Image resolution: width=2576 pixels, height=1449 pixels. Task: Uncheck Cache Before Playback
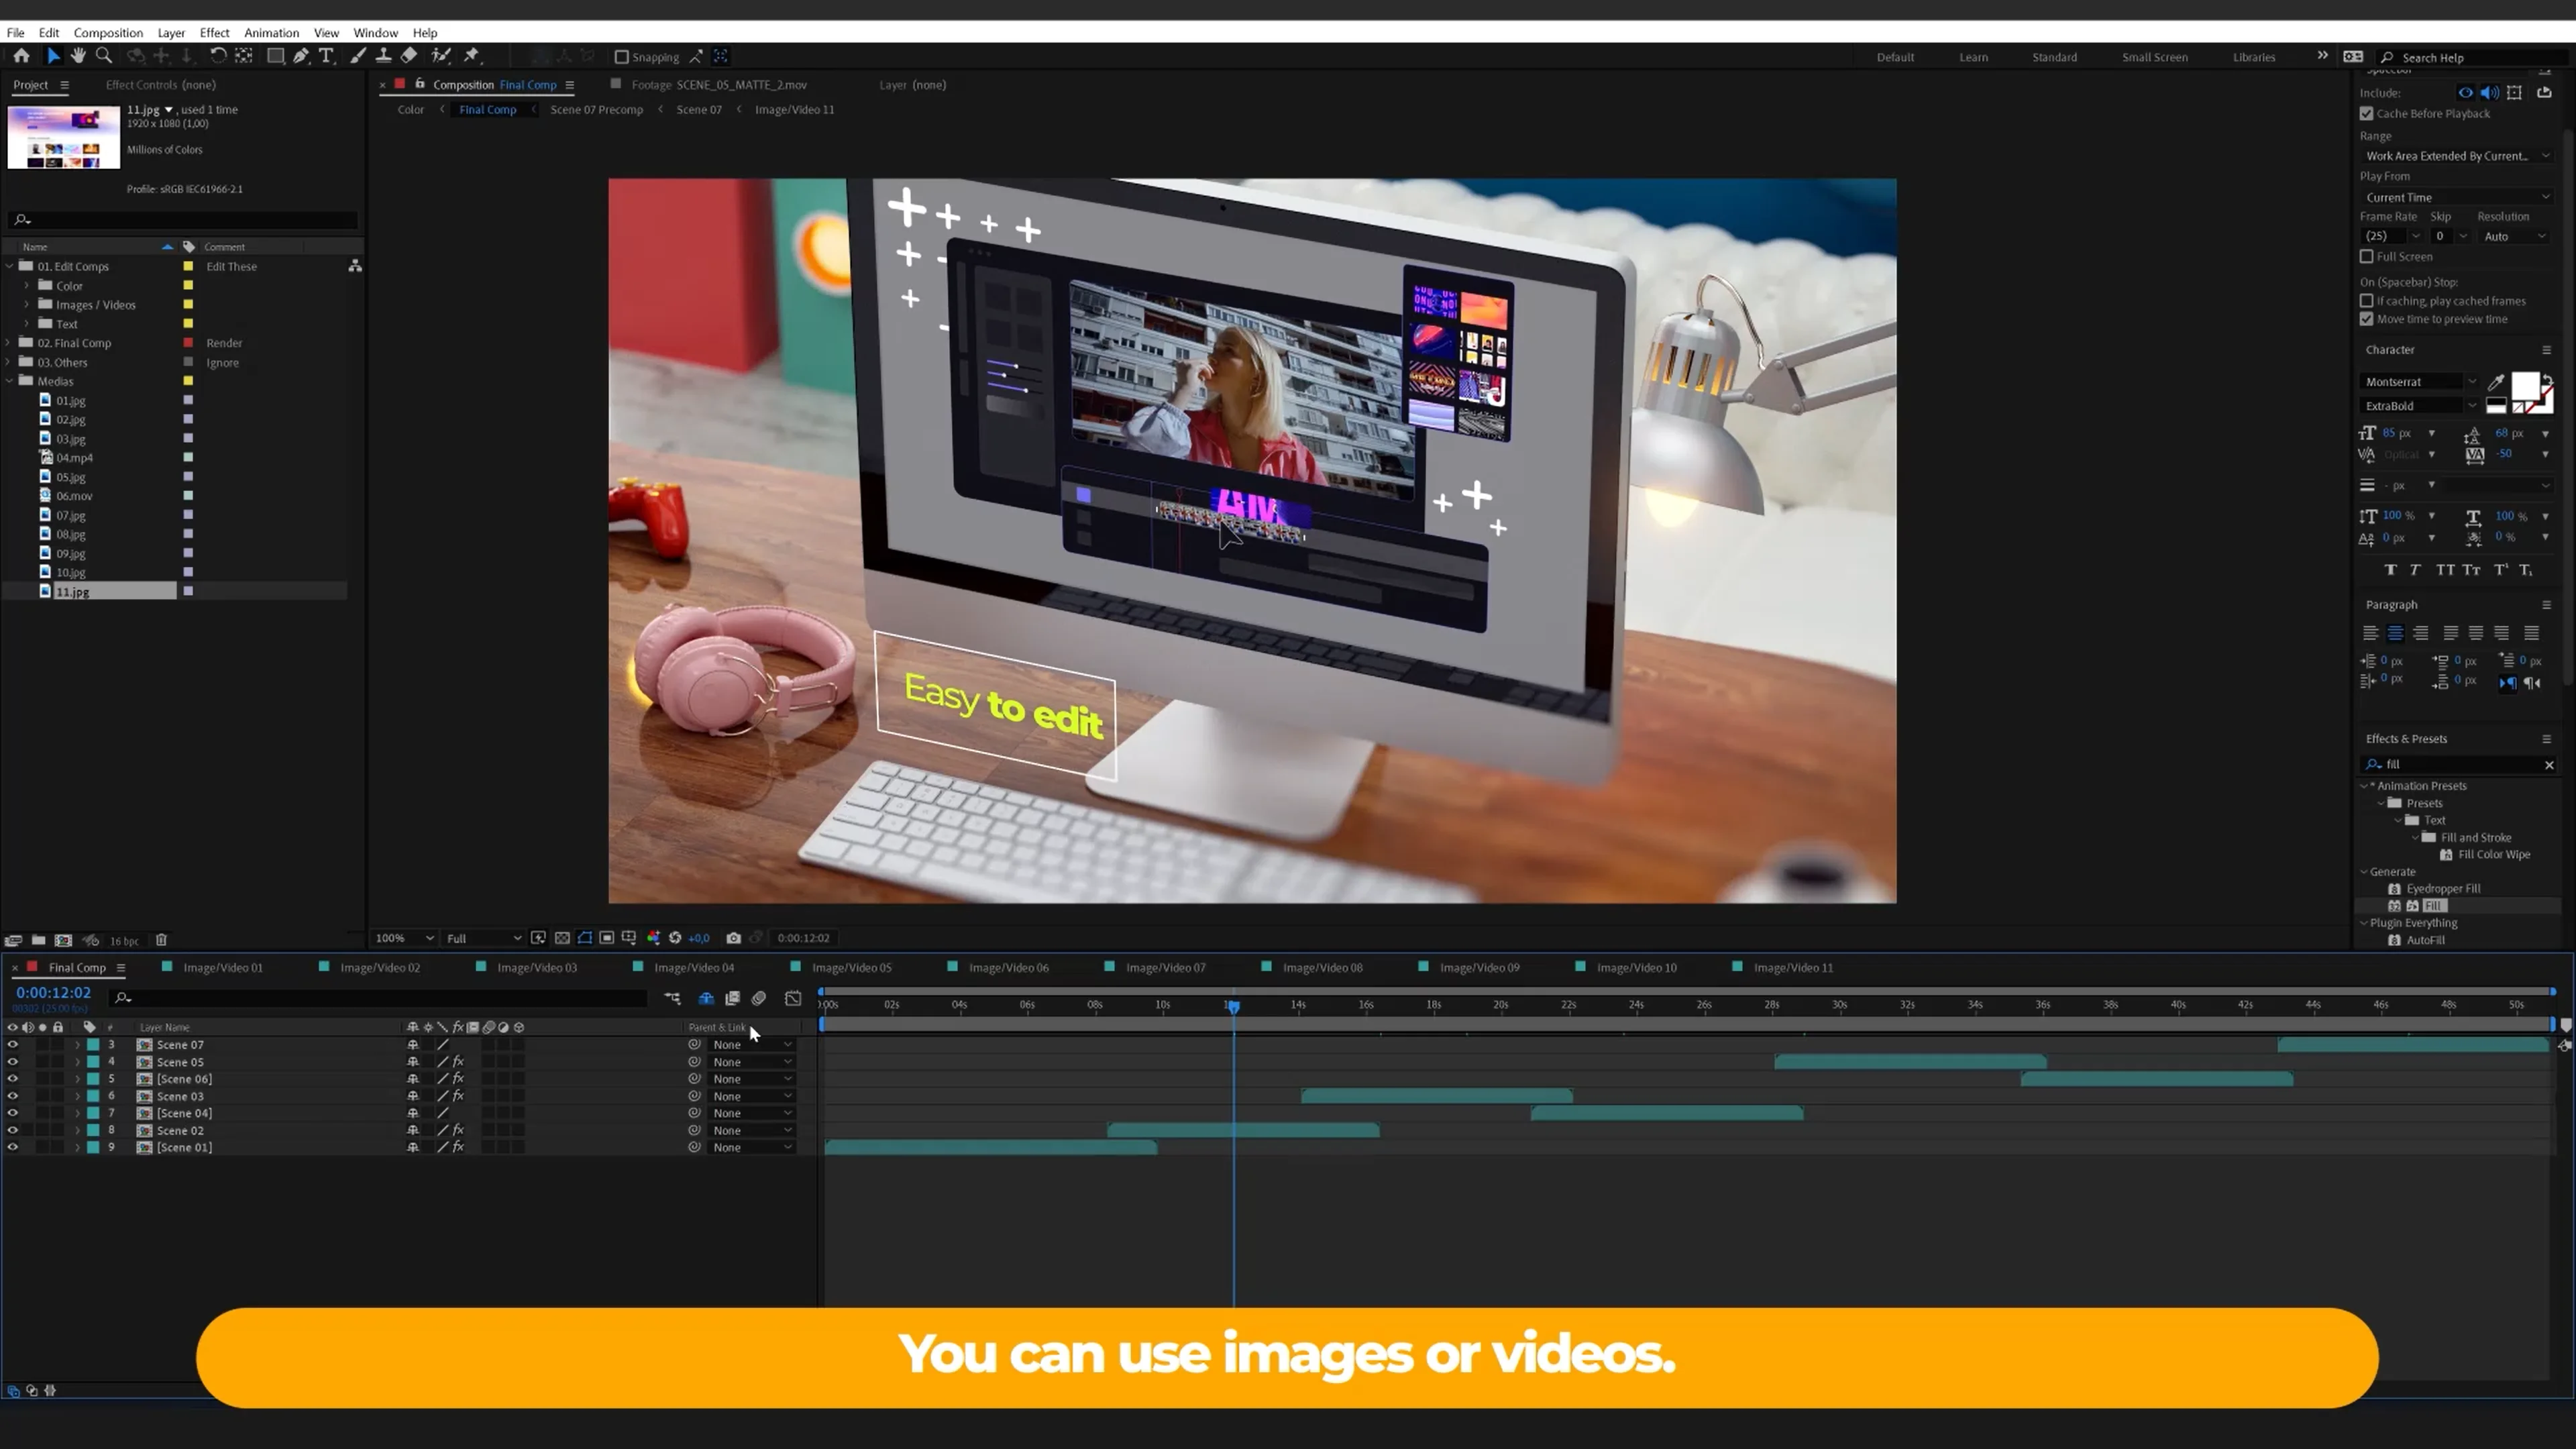pyautogui.click(x=2366, y=114)
